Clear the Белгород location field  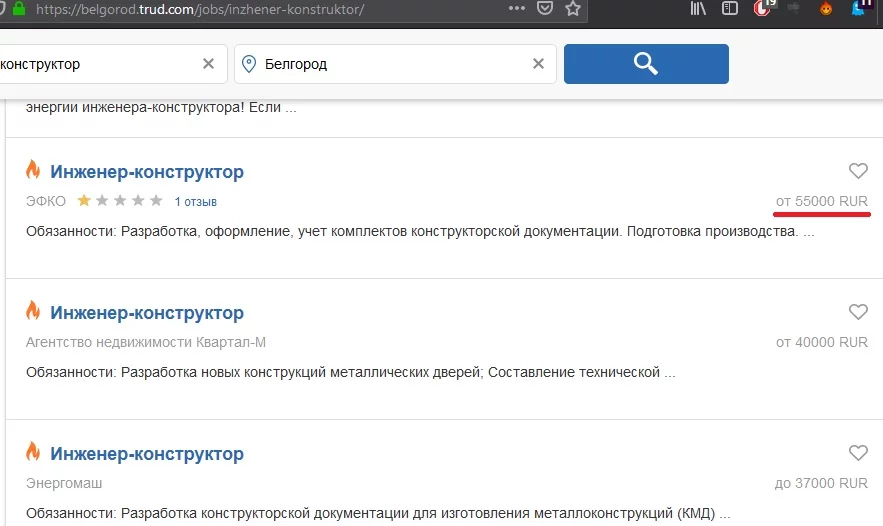click(538, 64)
